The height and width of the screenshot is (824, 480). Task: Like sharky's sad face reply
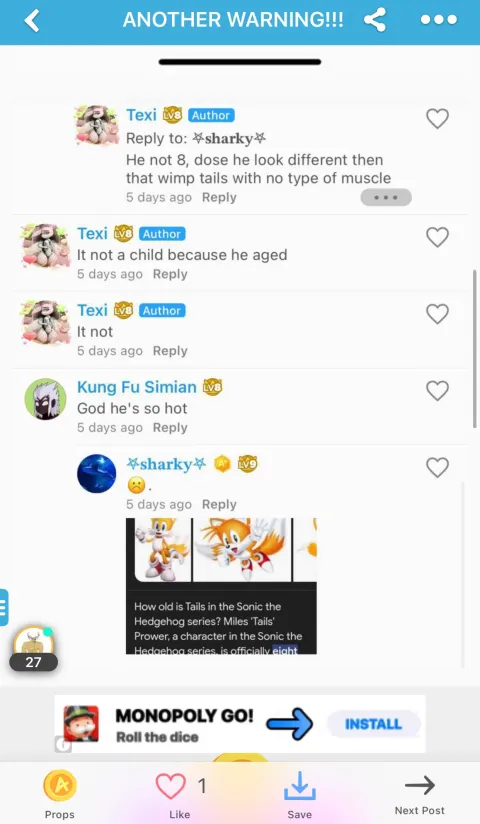coord(437,468)
